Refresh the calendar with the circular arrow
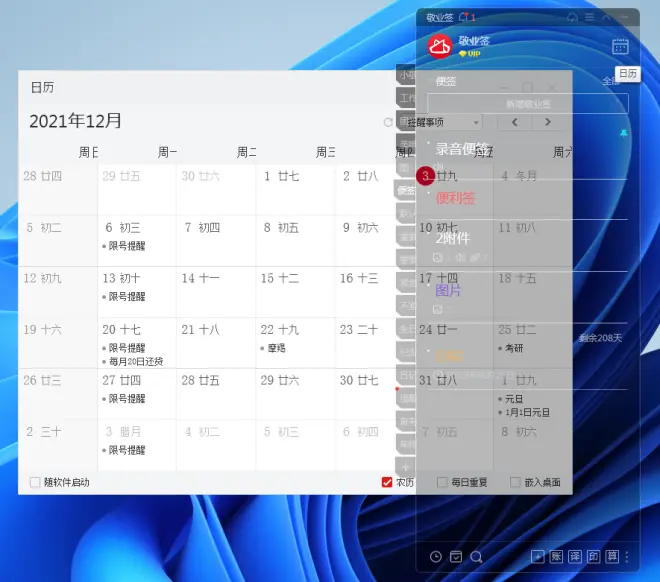660x582 pixels. click(388, 122)
